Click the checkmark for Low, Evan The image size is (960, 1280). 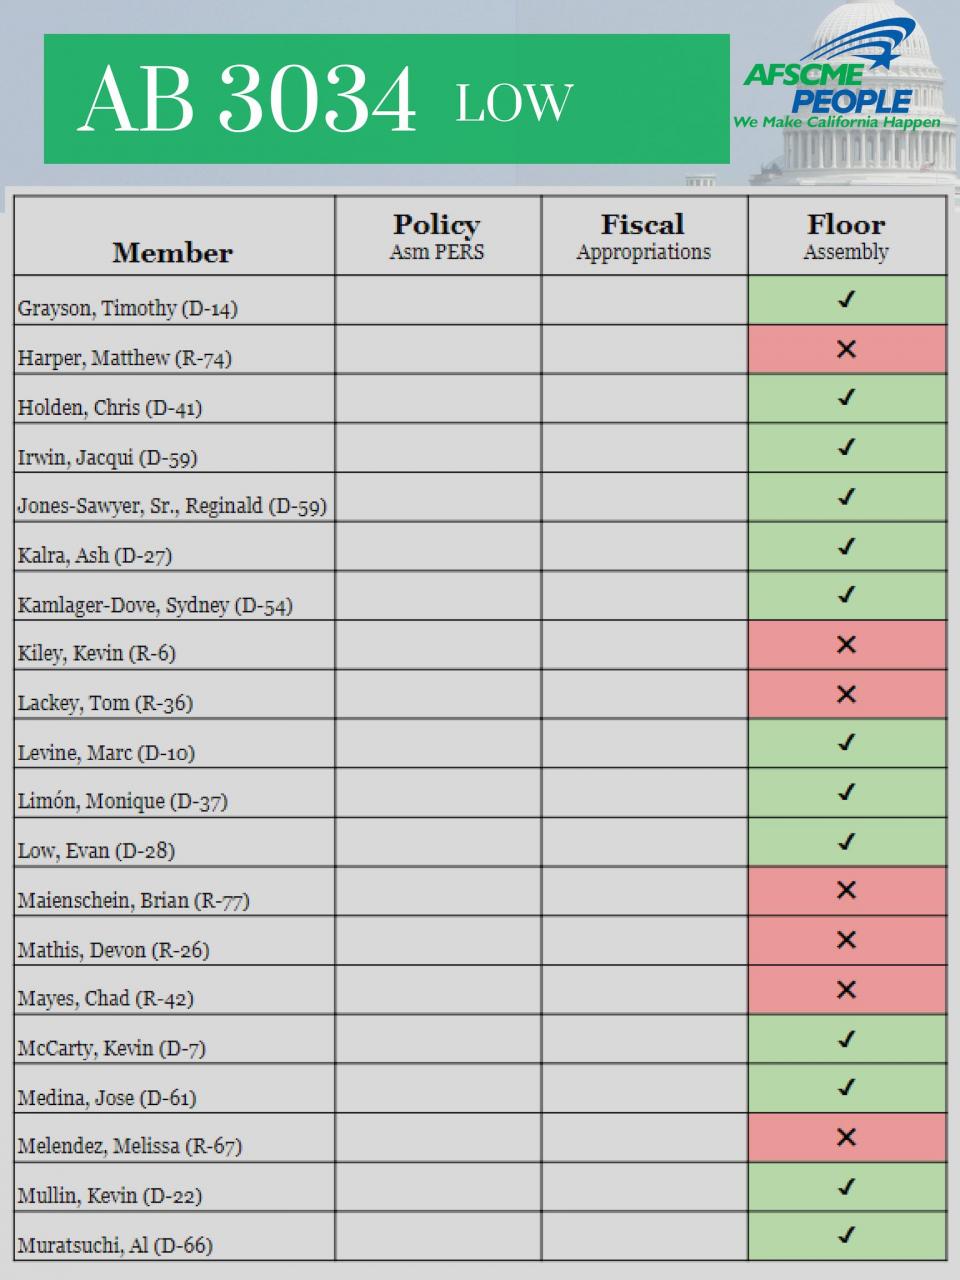847,841
